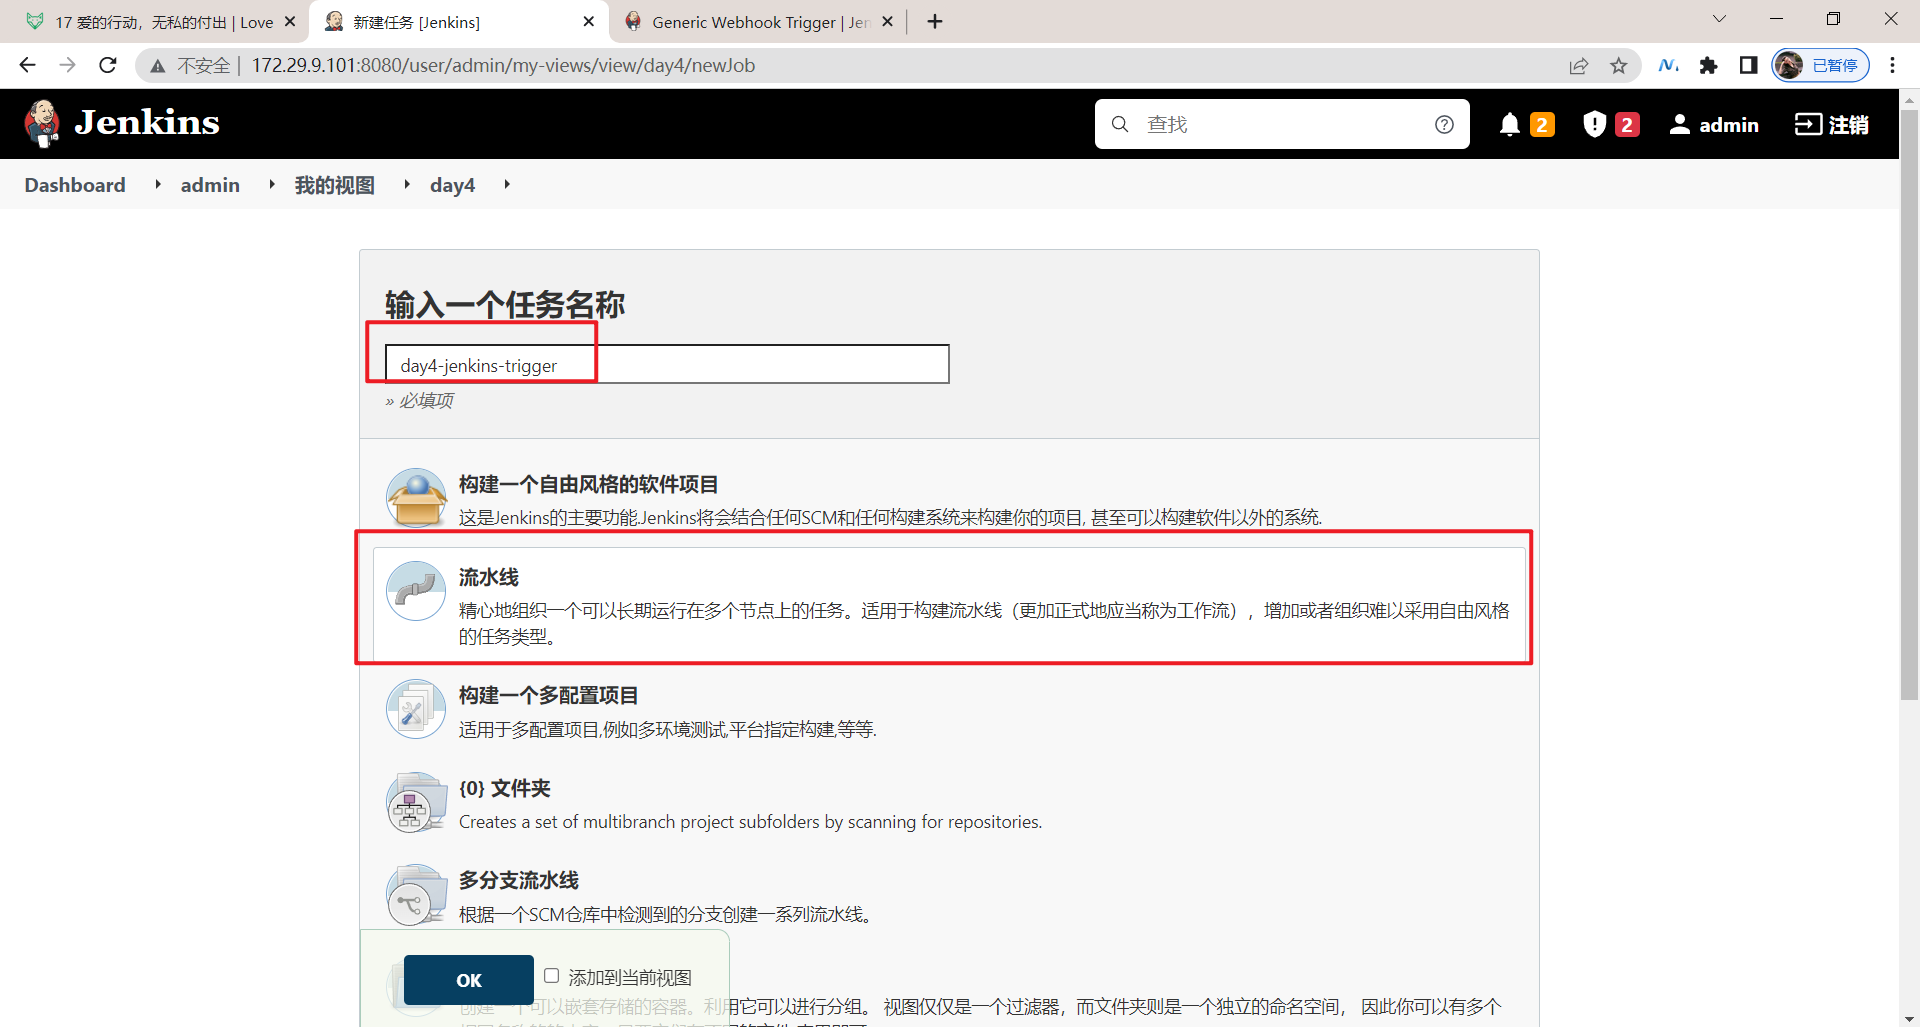Click the Jenkins logo mascot icon

point(42,124)
